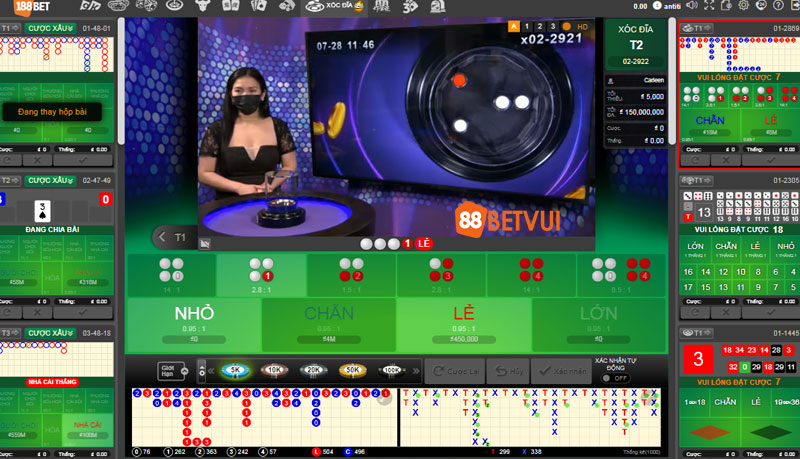The image size is (800, 459).
Task: Select the 10K chip
Action: tap(274, 371)
